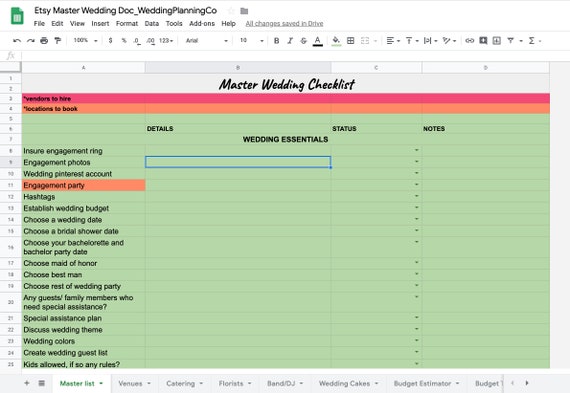Switch to the Florists sheet tab
The height and width of the screenshot is (393, 570).
coord(231,384)
